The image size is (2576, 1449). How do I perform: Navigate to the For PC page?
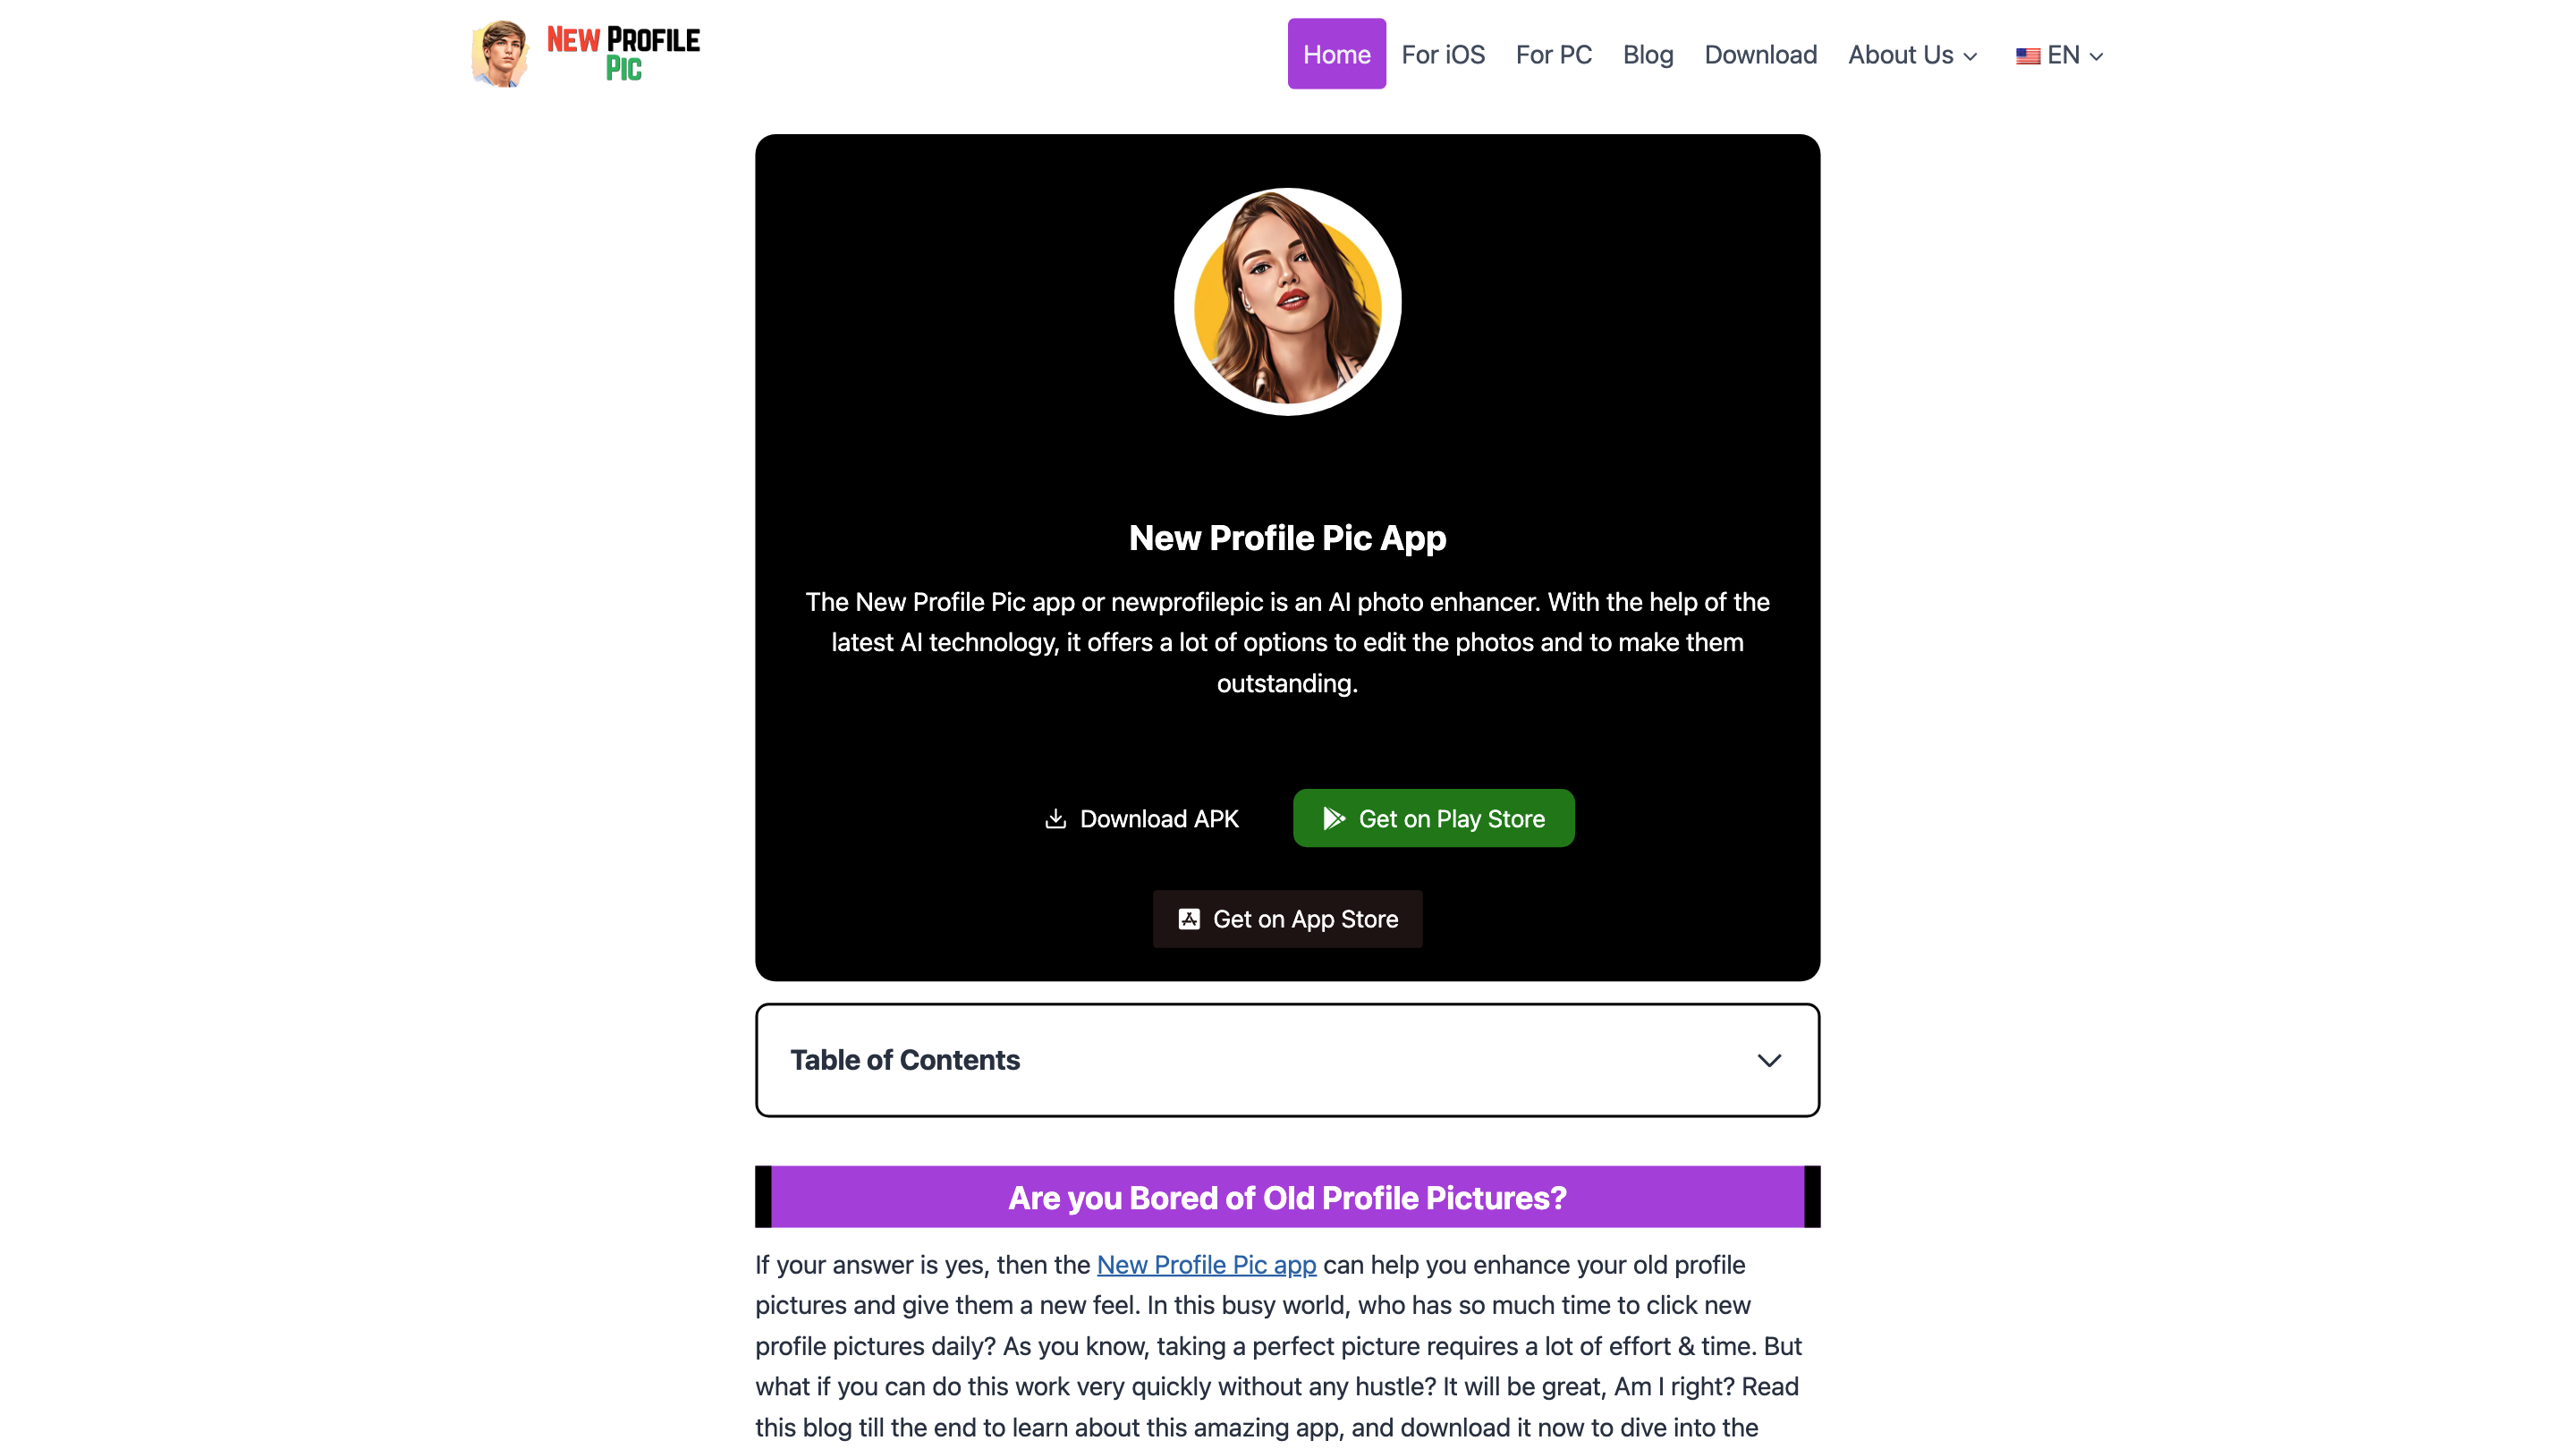click(1553, 54)
